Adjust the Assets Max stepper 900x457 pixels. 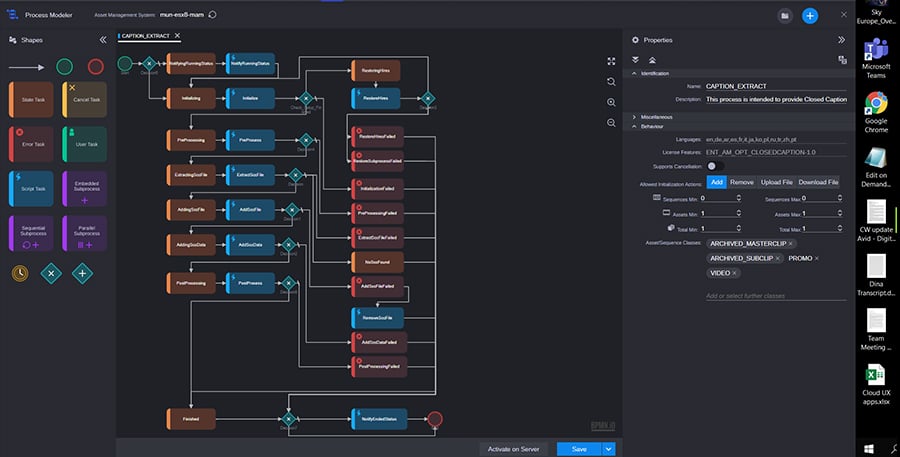839,214
